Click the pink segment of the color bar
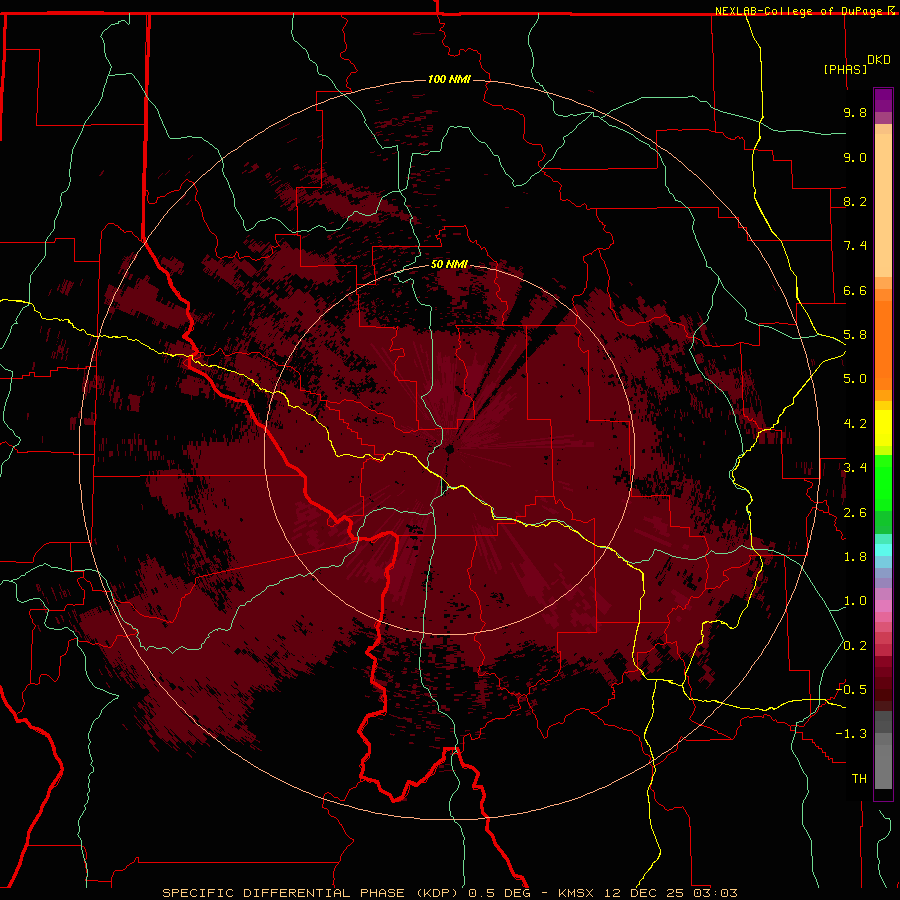The width and height of the screenshot is (900, 900). pyautogui.click(x=883, y=606)
